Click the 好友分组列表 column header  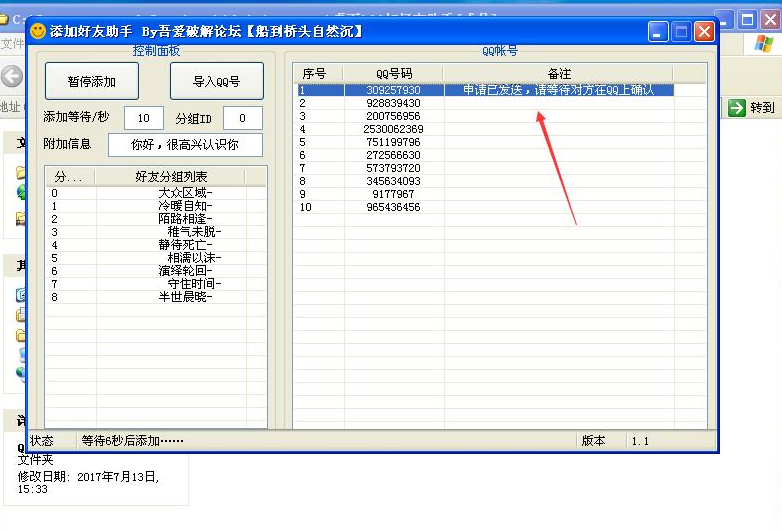pyautogui.click(x=171, y=177)
